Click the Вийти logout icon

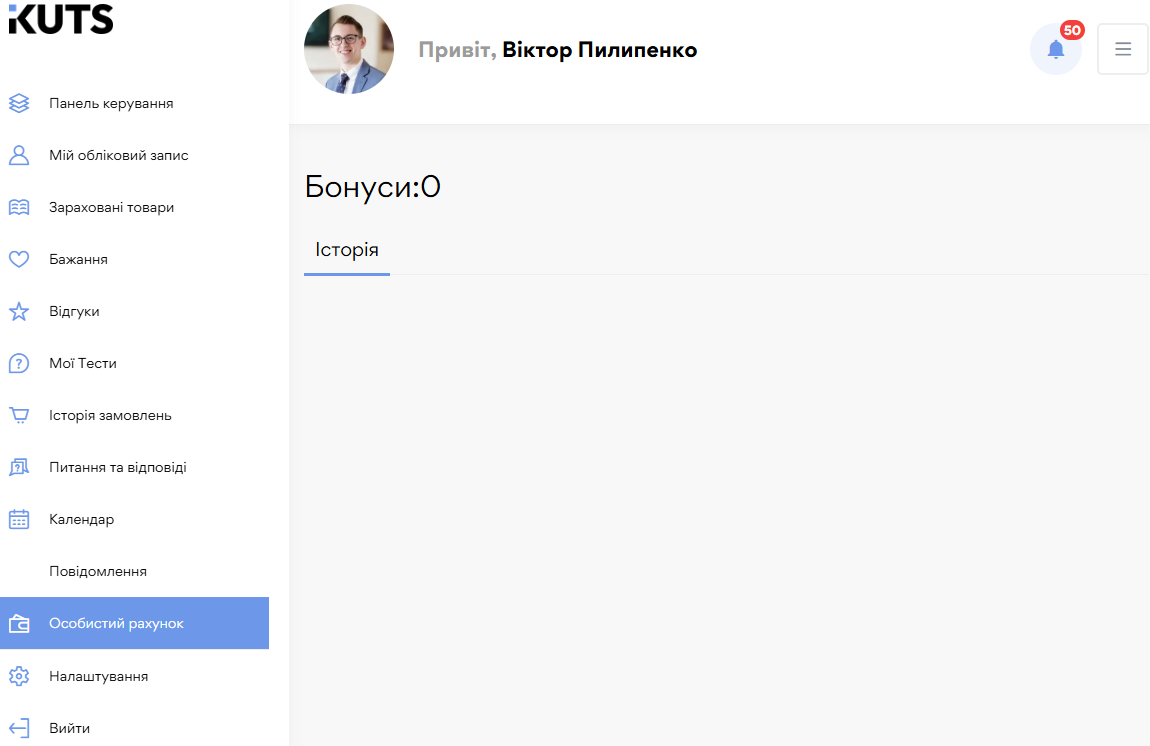coord(19,728)
